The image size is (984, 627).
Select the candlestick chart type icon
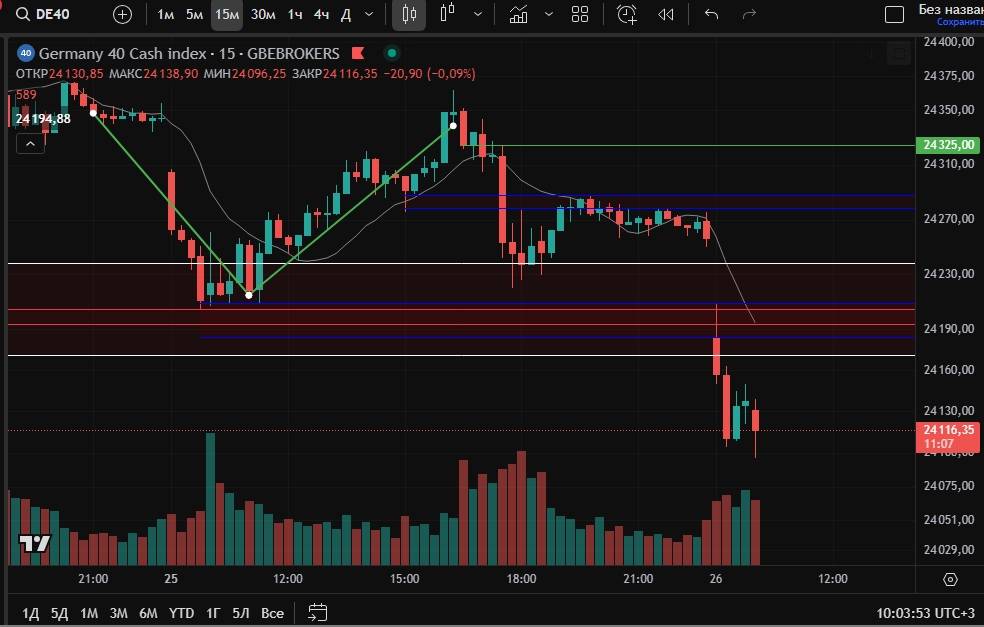point(408,14)
